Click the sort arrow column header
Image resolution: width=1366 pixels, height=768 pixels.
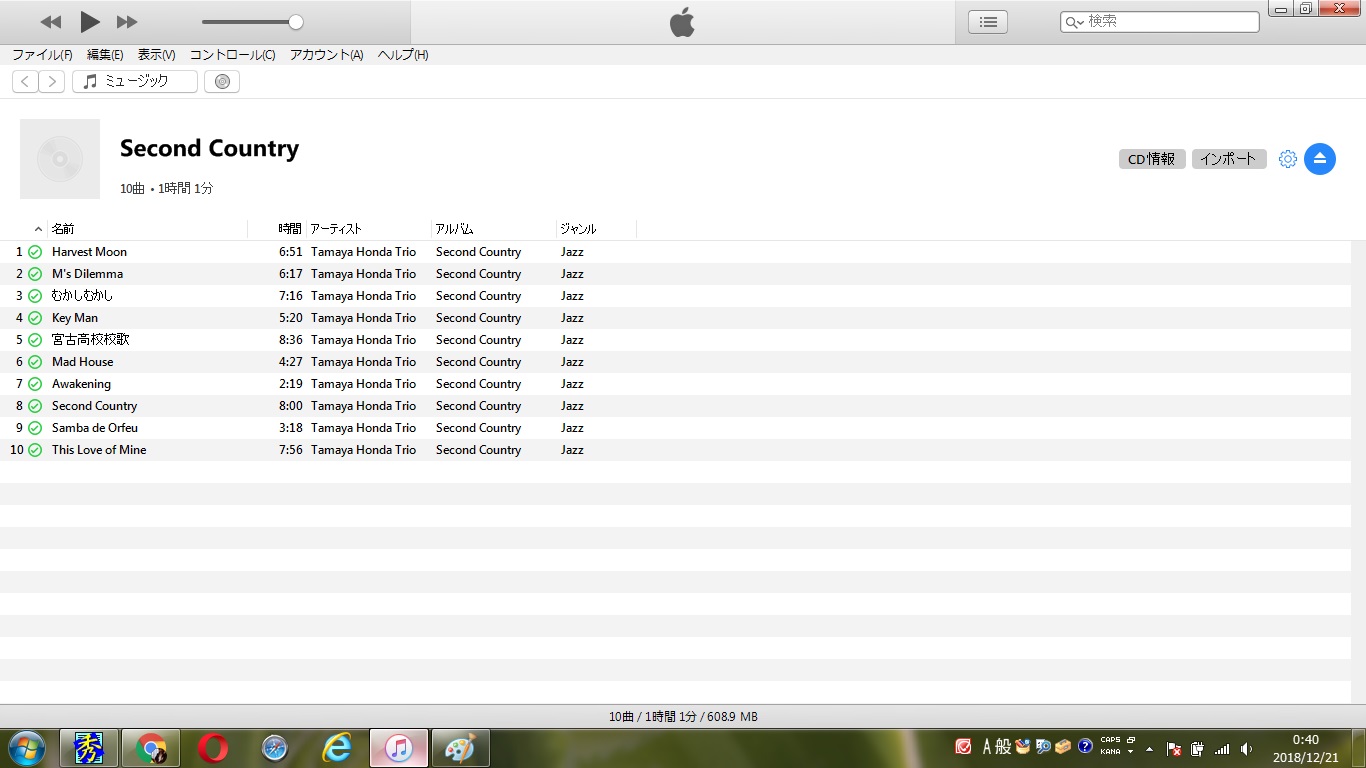pos(38,229)
